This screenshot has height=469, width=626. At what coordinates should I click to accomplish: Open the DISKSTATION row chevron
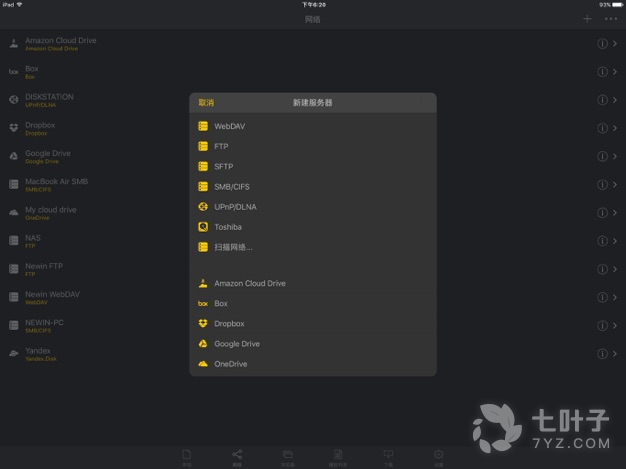615,100
